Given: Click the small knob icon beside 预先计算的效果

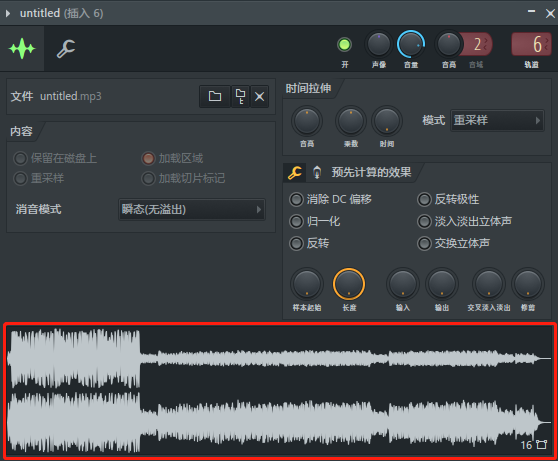Looking at the screenshot, I should [316, 173].
